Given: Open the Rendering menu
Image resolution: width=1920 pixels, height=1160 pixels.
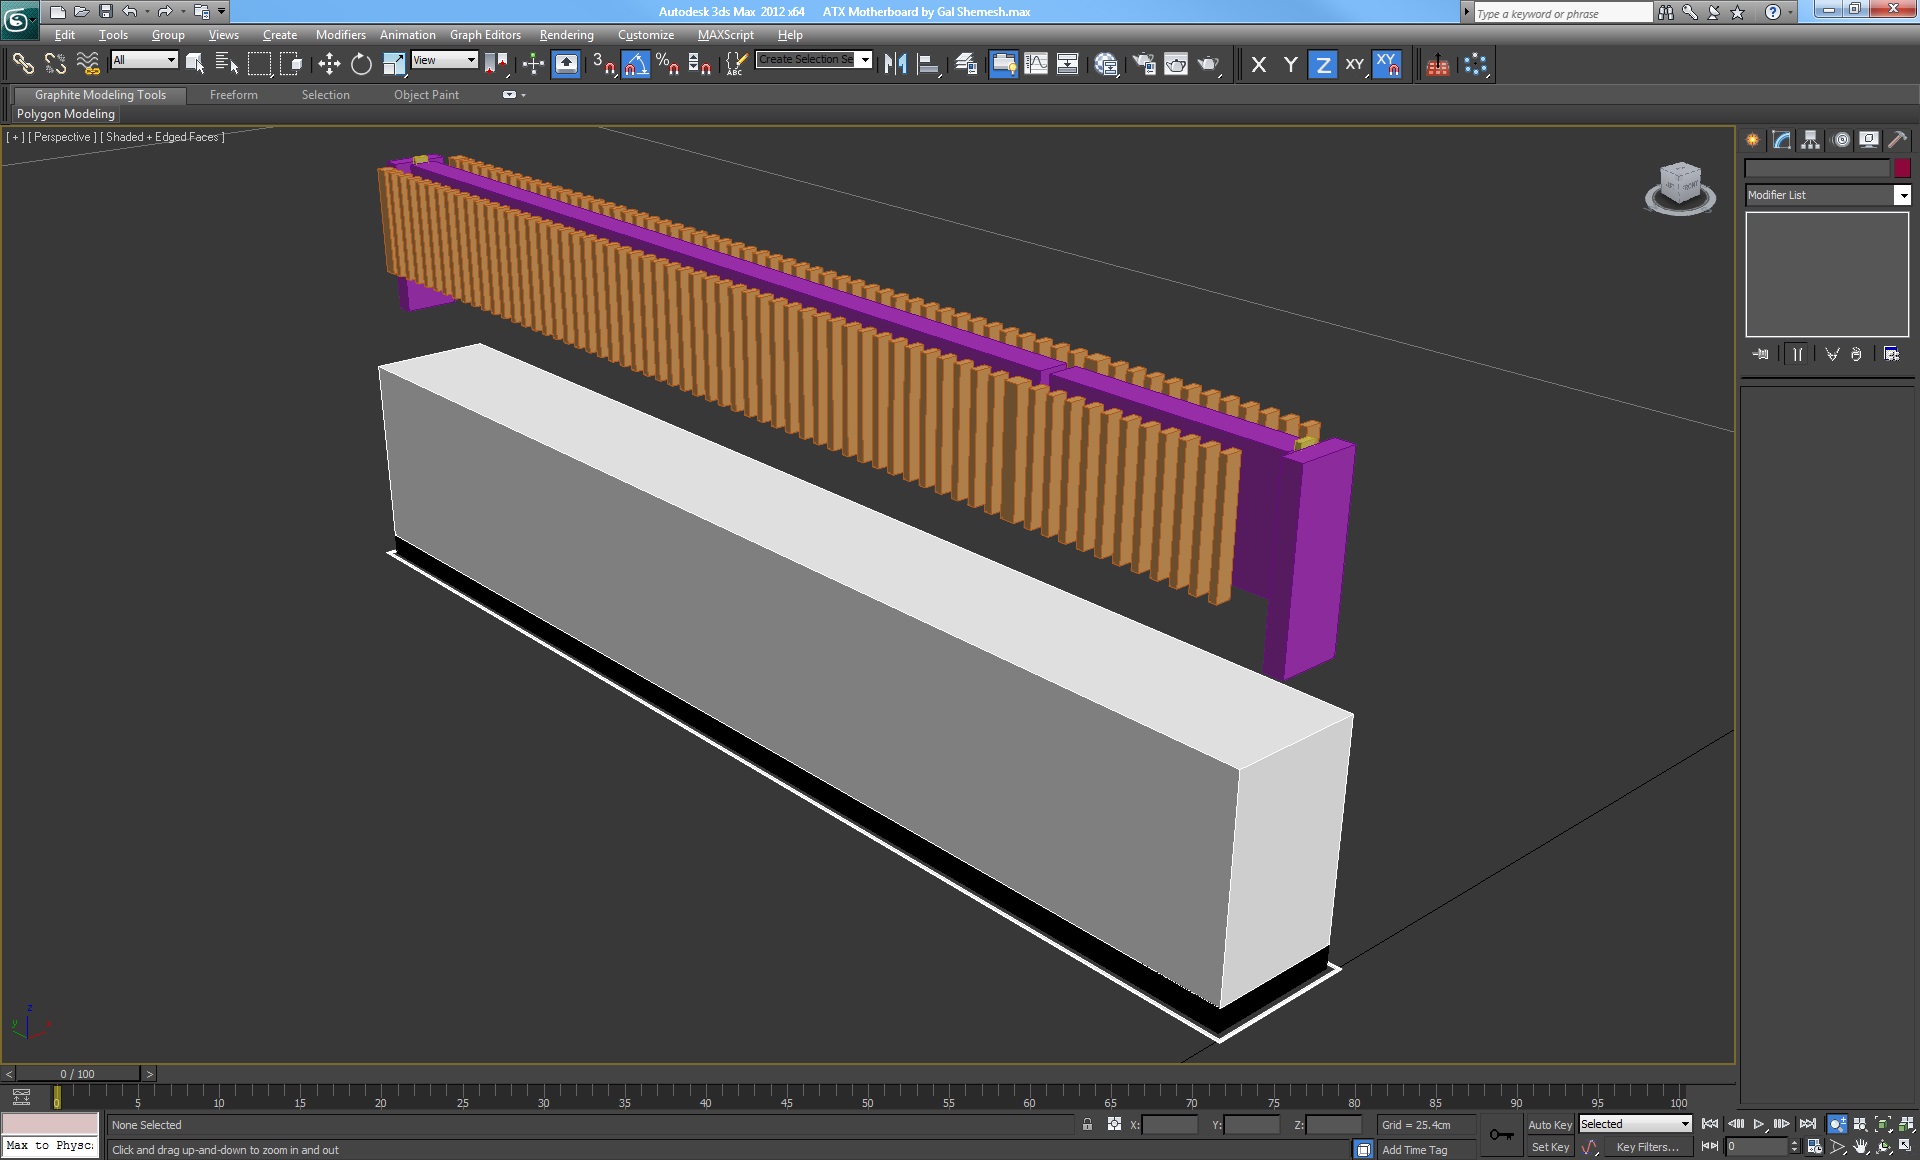Looking at the screenshot, I should point(566,35).
